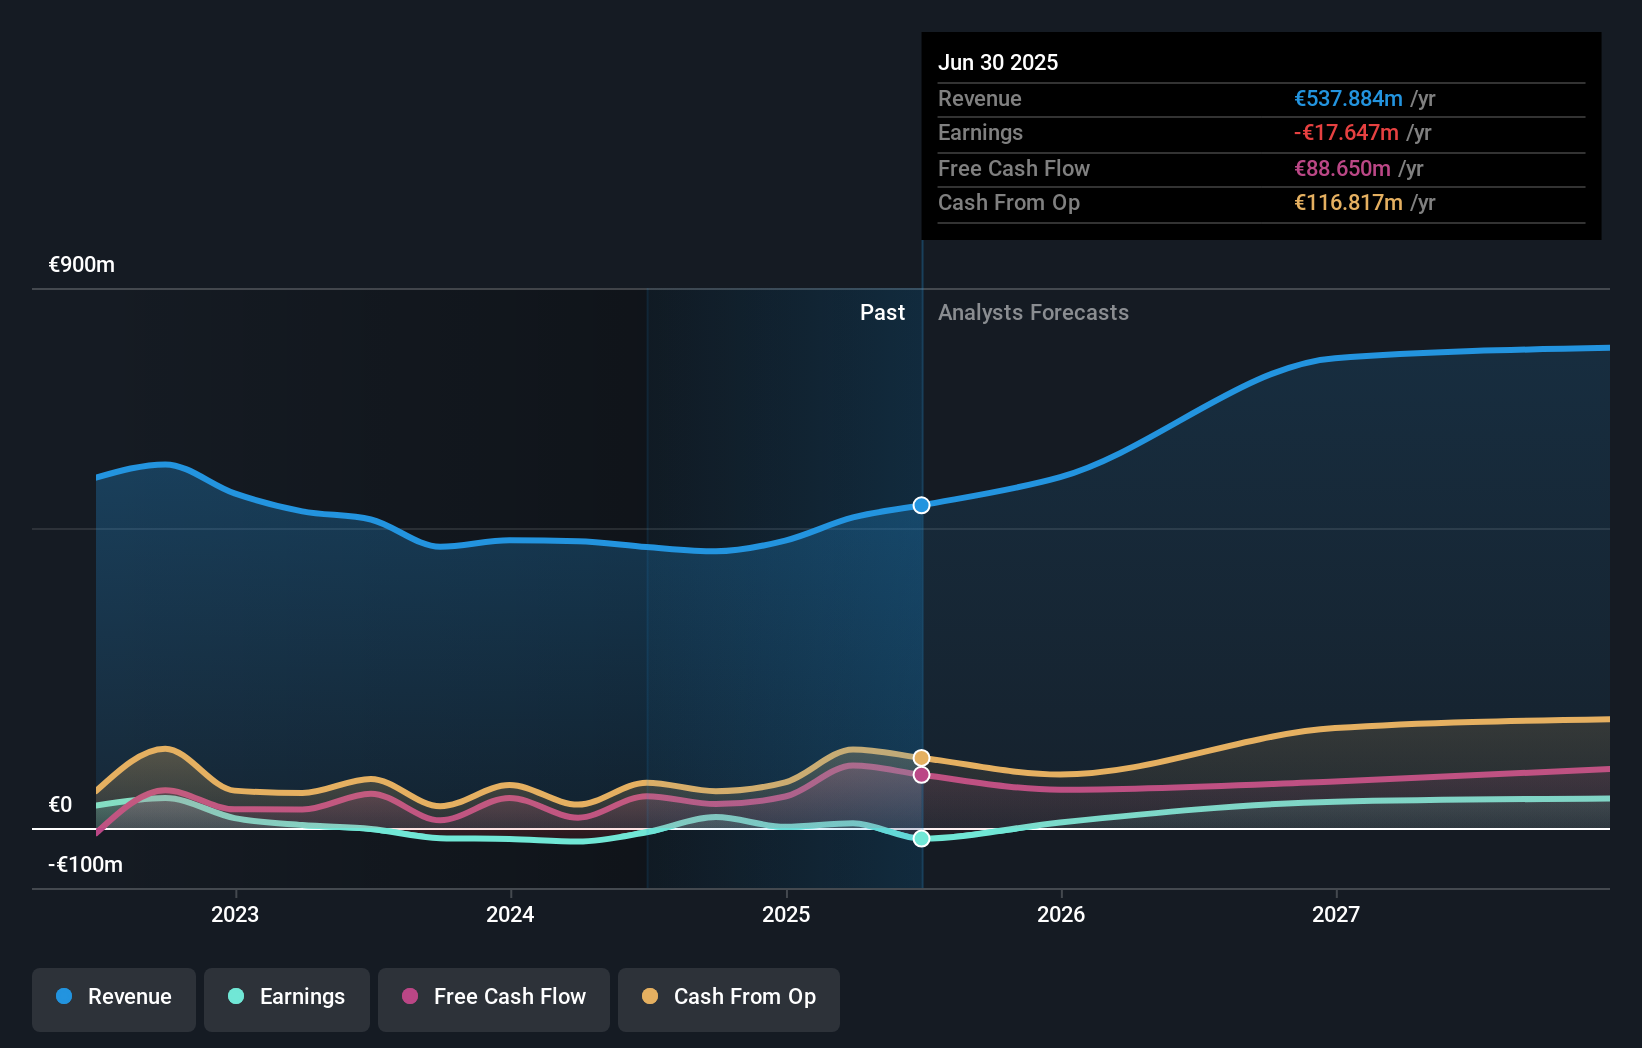Click the €900m axis gridline label
Screen dimensions: 1642x1048
(80, 264)
